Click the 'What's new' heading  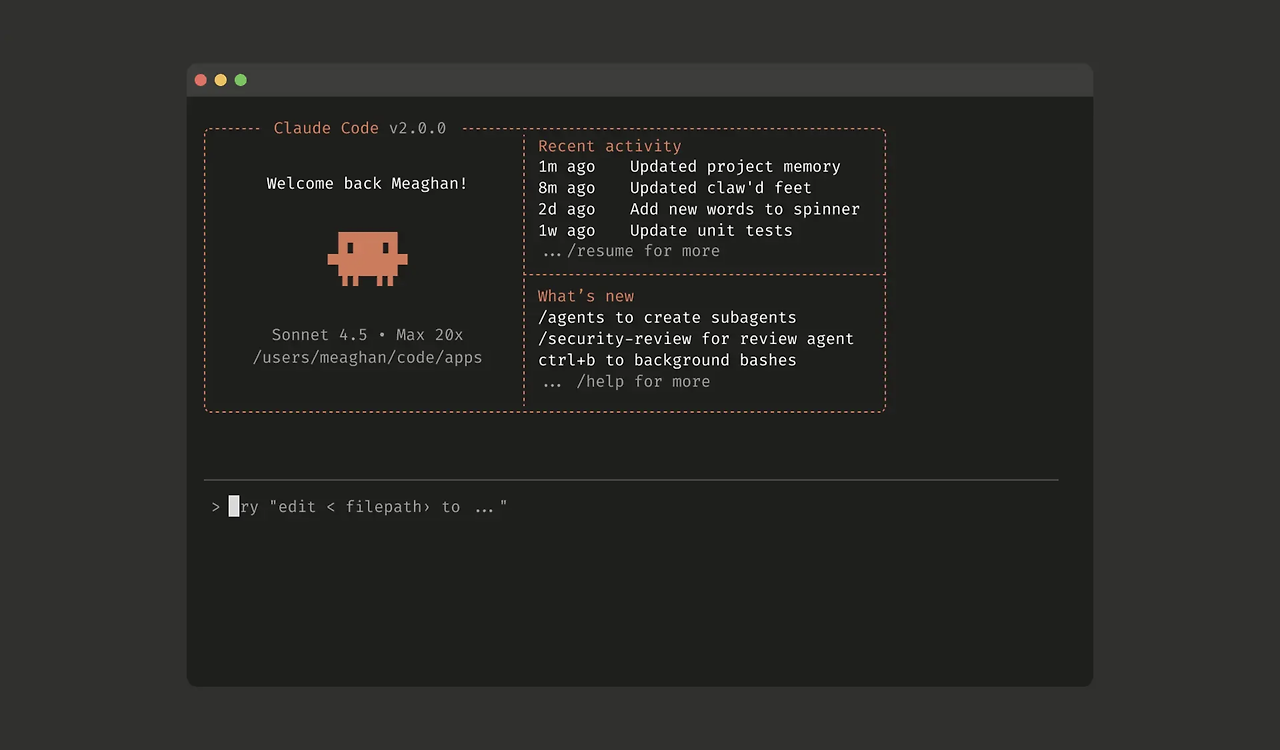pyautogui.click(x=586, y=296)
